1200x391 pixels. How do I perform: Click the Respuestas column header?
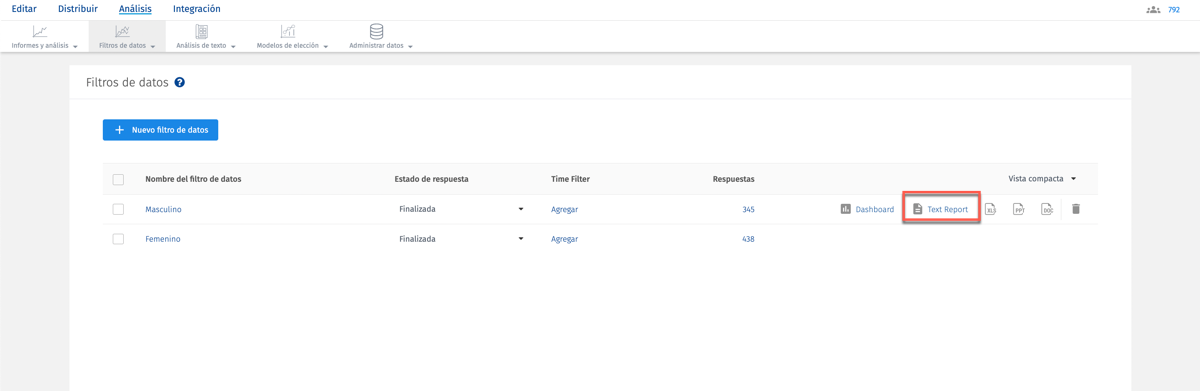pos(733,179)
